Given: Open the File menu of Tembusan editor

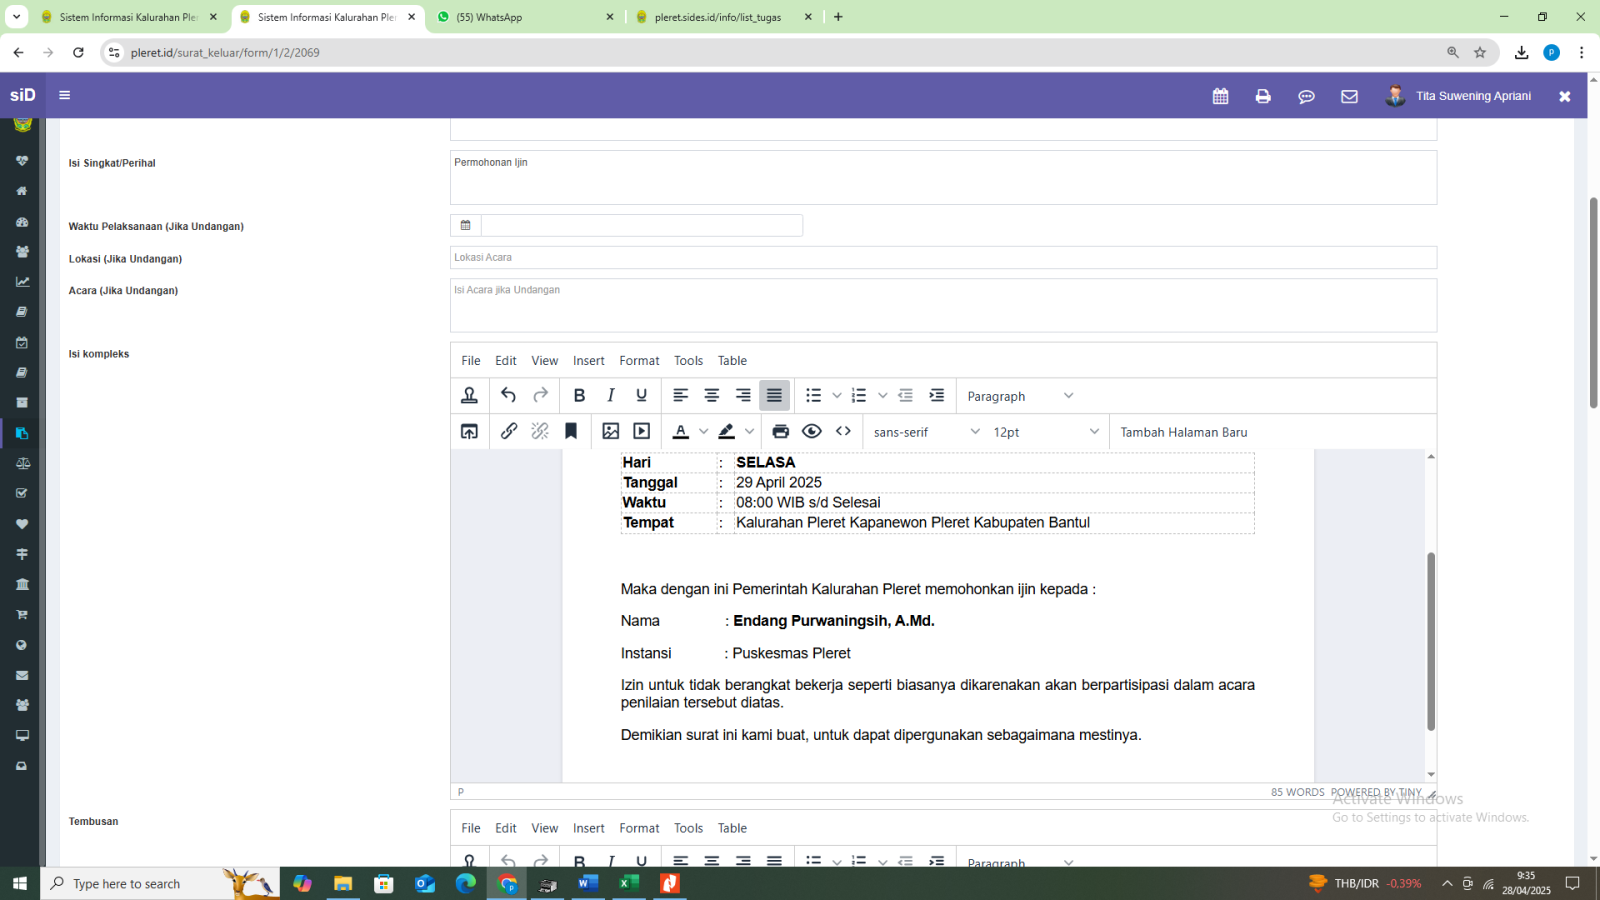Looking at the screenshot, I should coord(471,828).
